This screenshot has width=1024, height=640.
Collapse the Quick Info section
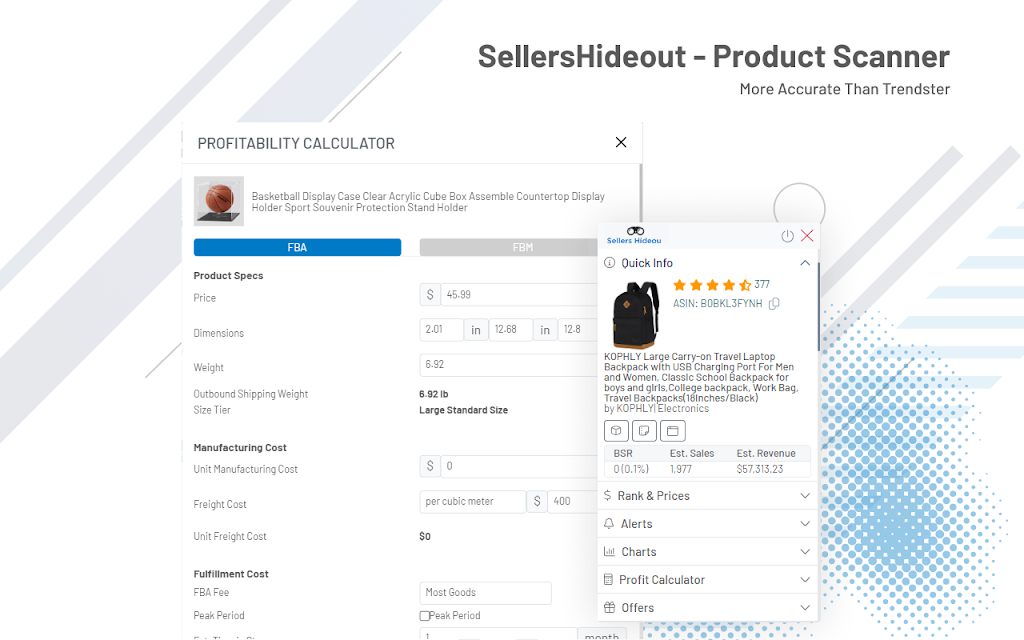(805, 263)
